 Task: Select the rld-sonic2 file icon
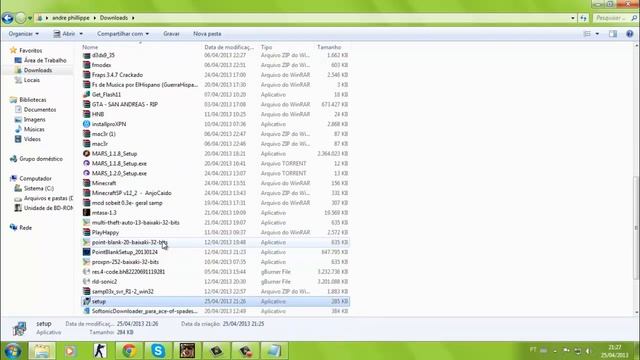pyautogui.click(x=87, y=281)
